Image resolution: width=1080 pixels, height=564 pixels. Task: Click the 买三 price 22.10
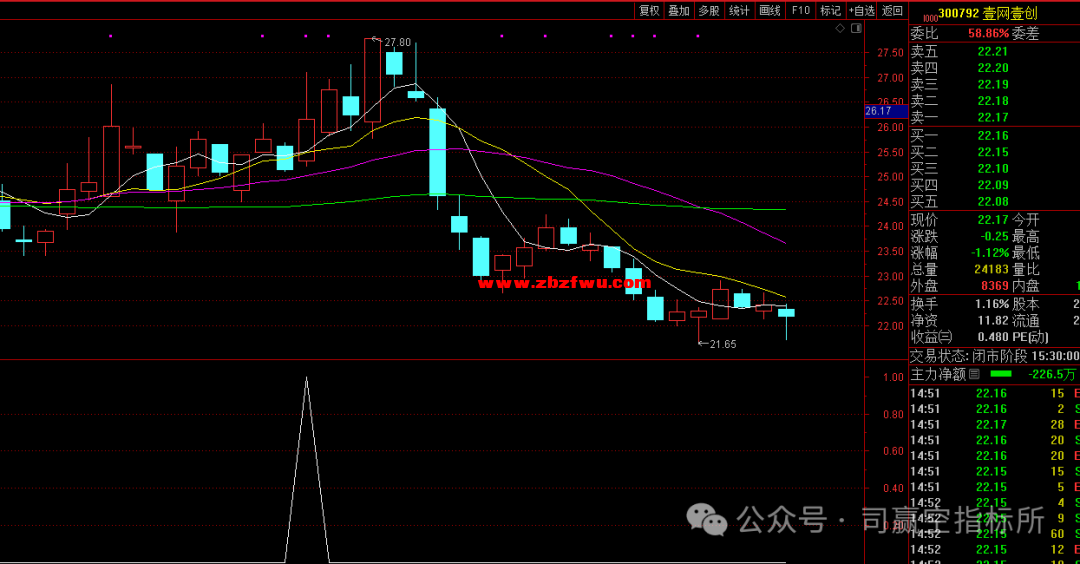(993, 169)
